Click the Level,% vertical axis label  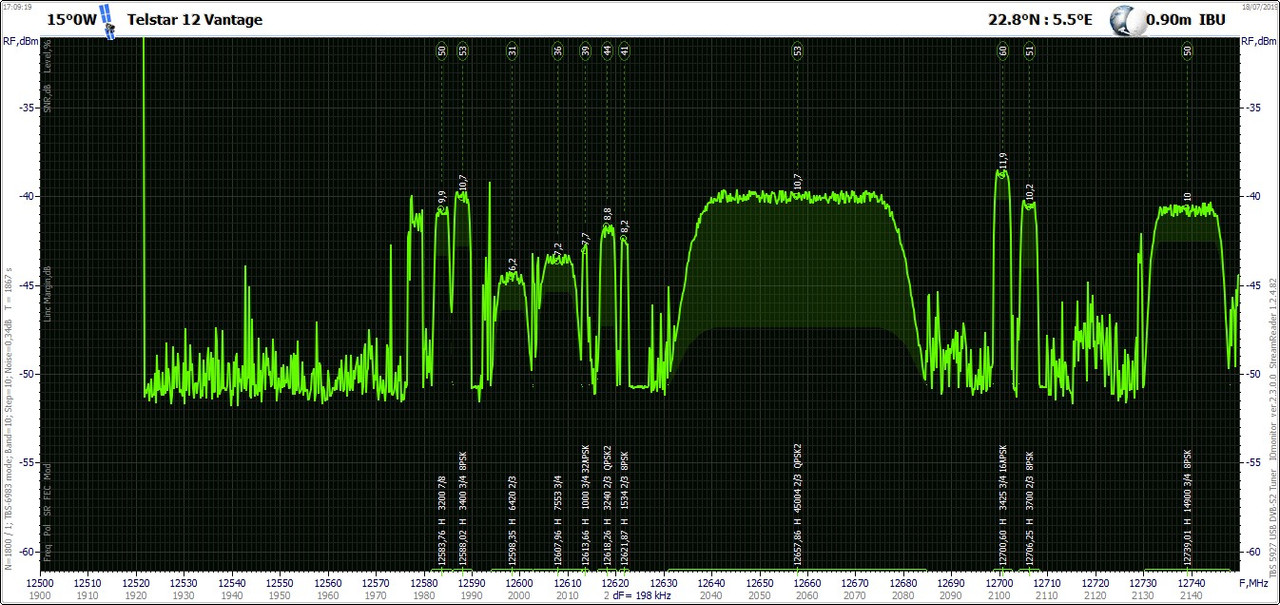click(47, 56)
